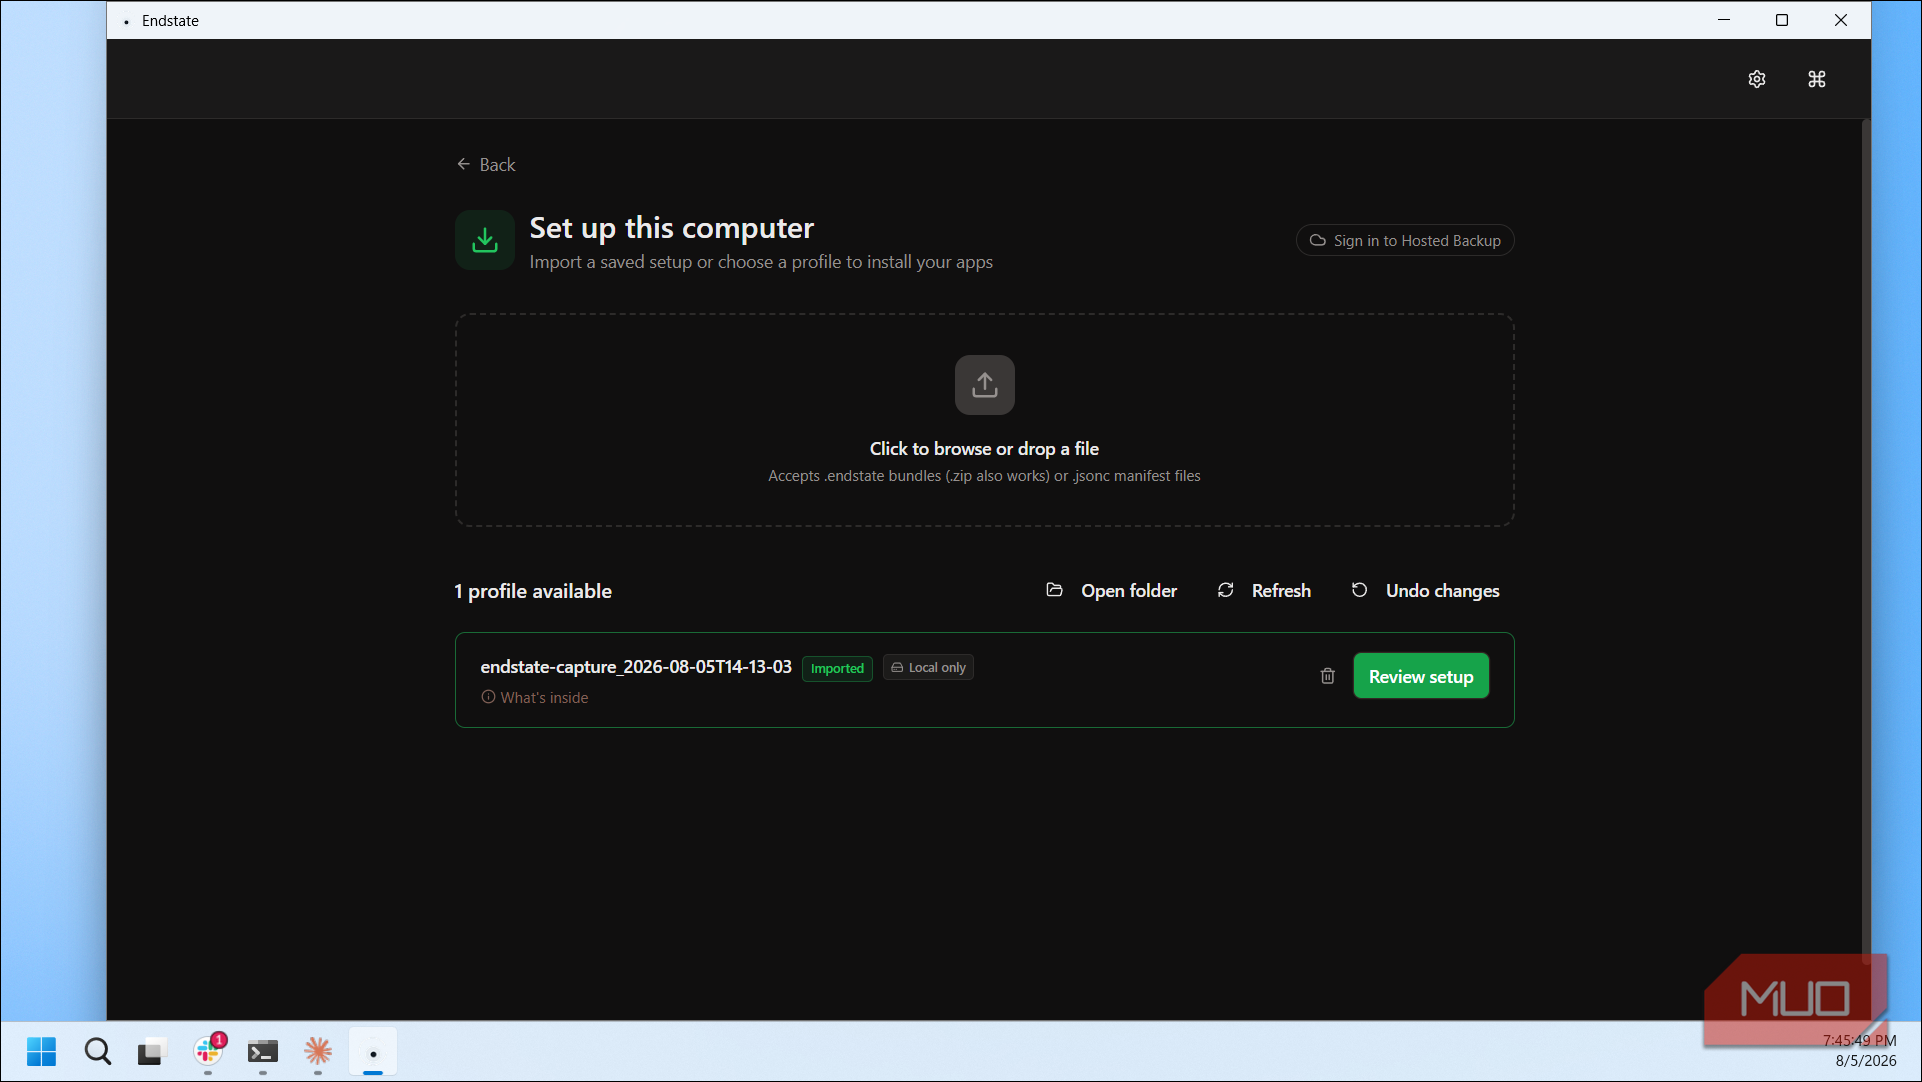Minimize the Endstate window

1724,20
